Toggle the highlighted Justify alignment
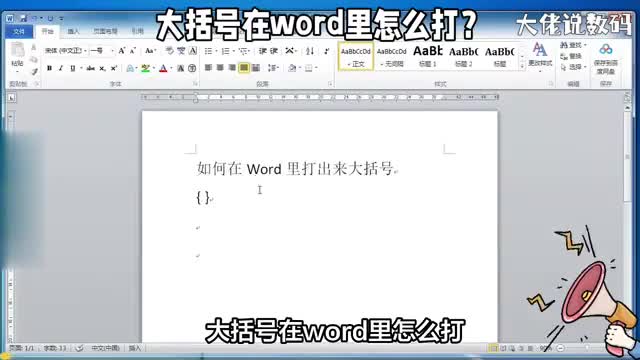640x360 pixels. pyautogui.click(x=244, y=68)
